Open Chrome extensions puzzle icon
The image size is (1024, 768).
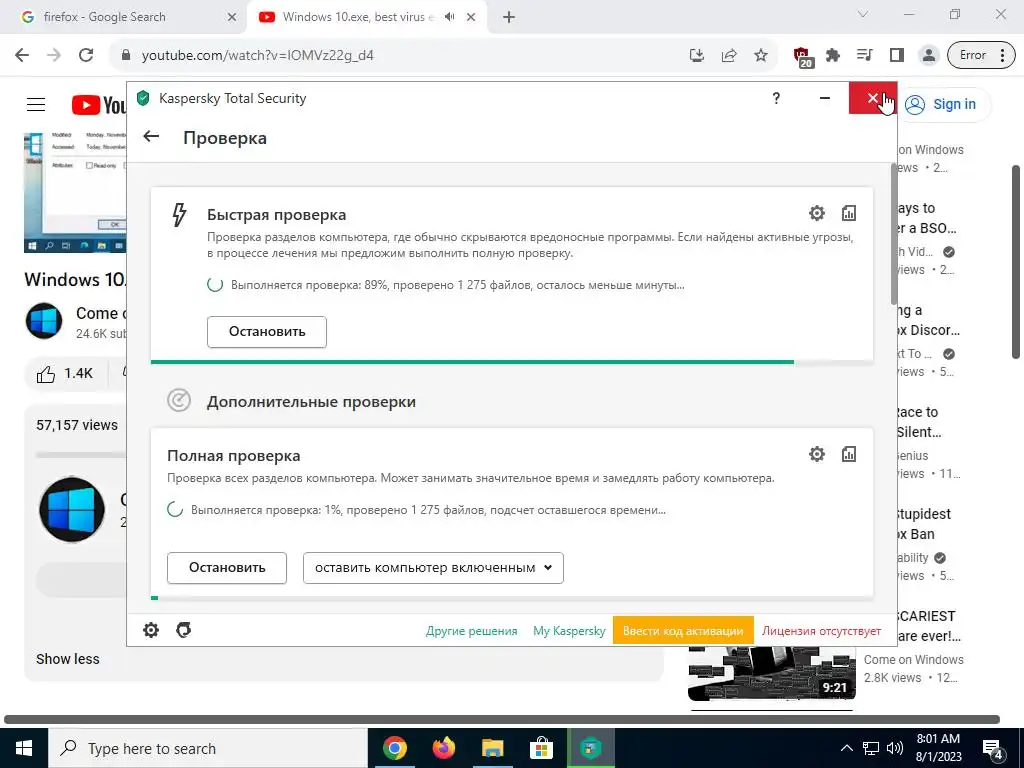click(x=833, y=56)
